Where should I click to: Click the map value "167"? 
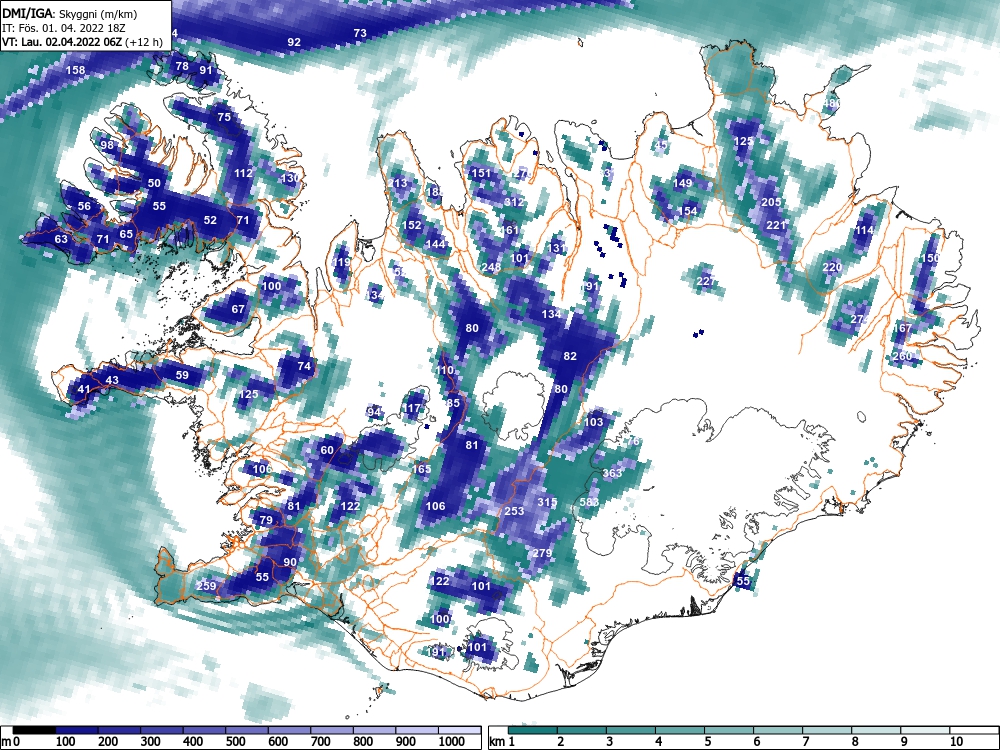[x=902, y=328]
